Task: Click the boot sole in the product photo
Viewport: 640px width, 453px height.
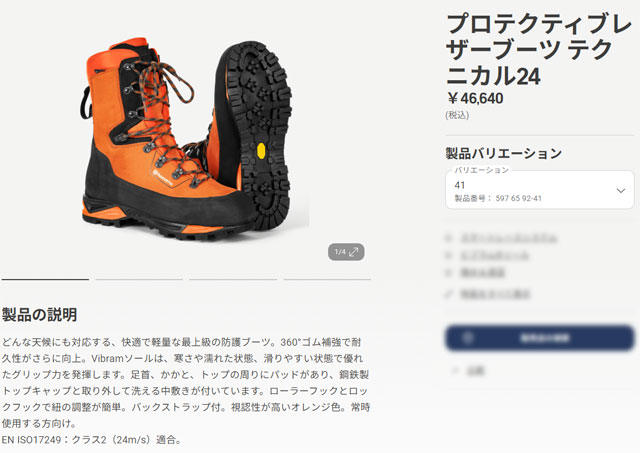Action: pyautogui.click(x=258, y=133)
